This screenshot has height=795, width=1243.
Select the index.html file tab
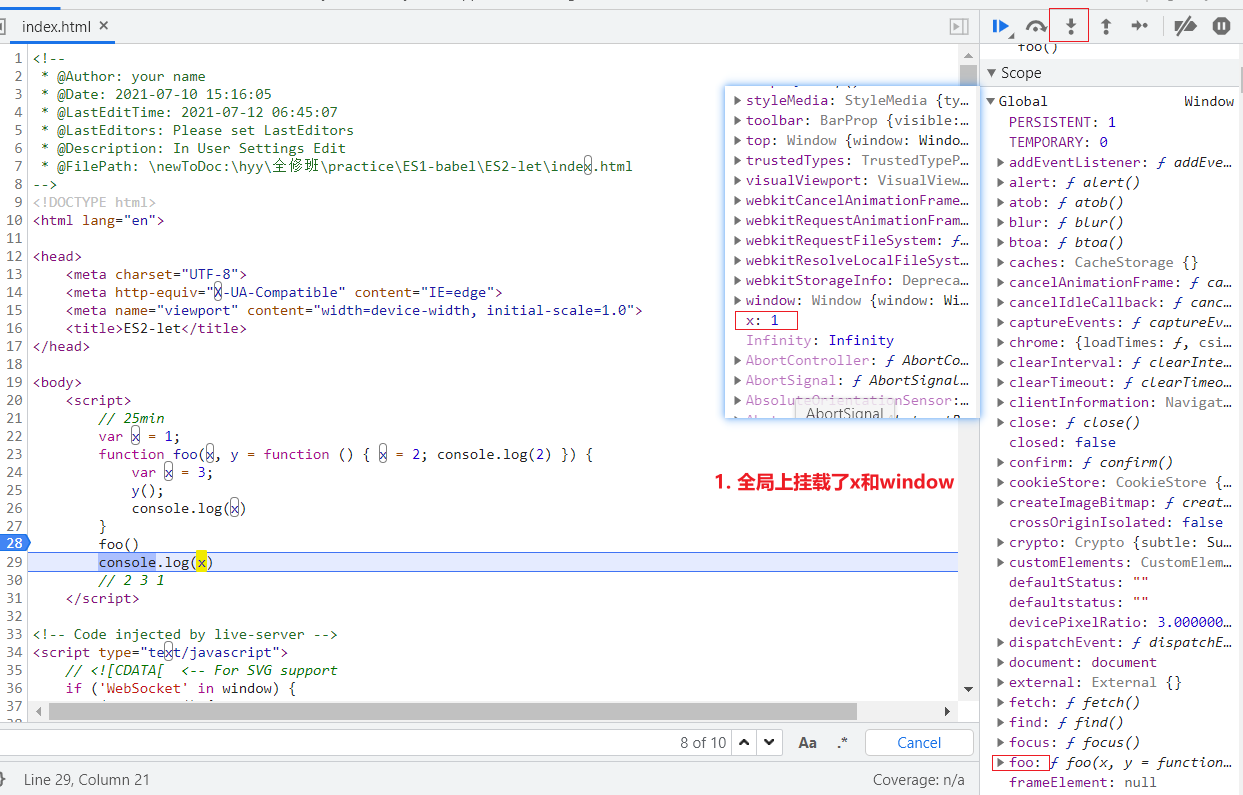pos(64,27)
